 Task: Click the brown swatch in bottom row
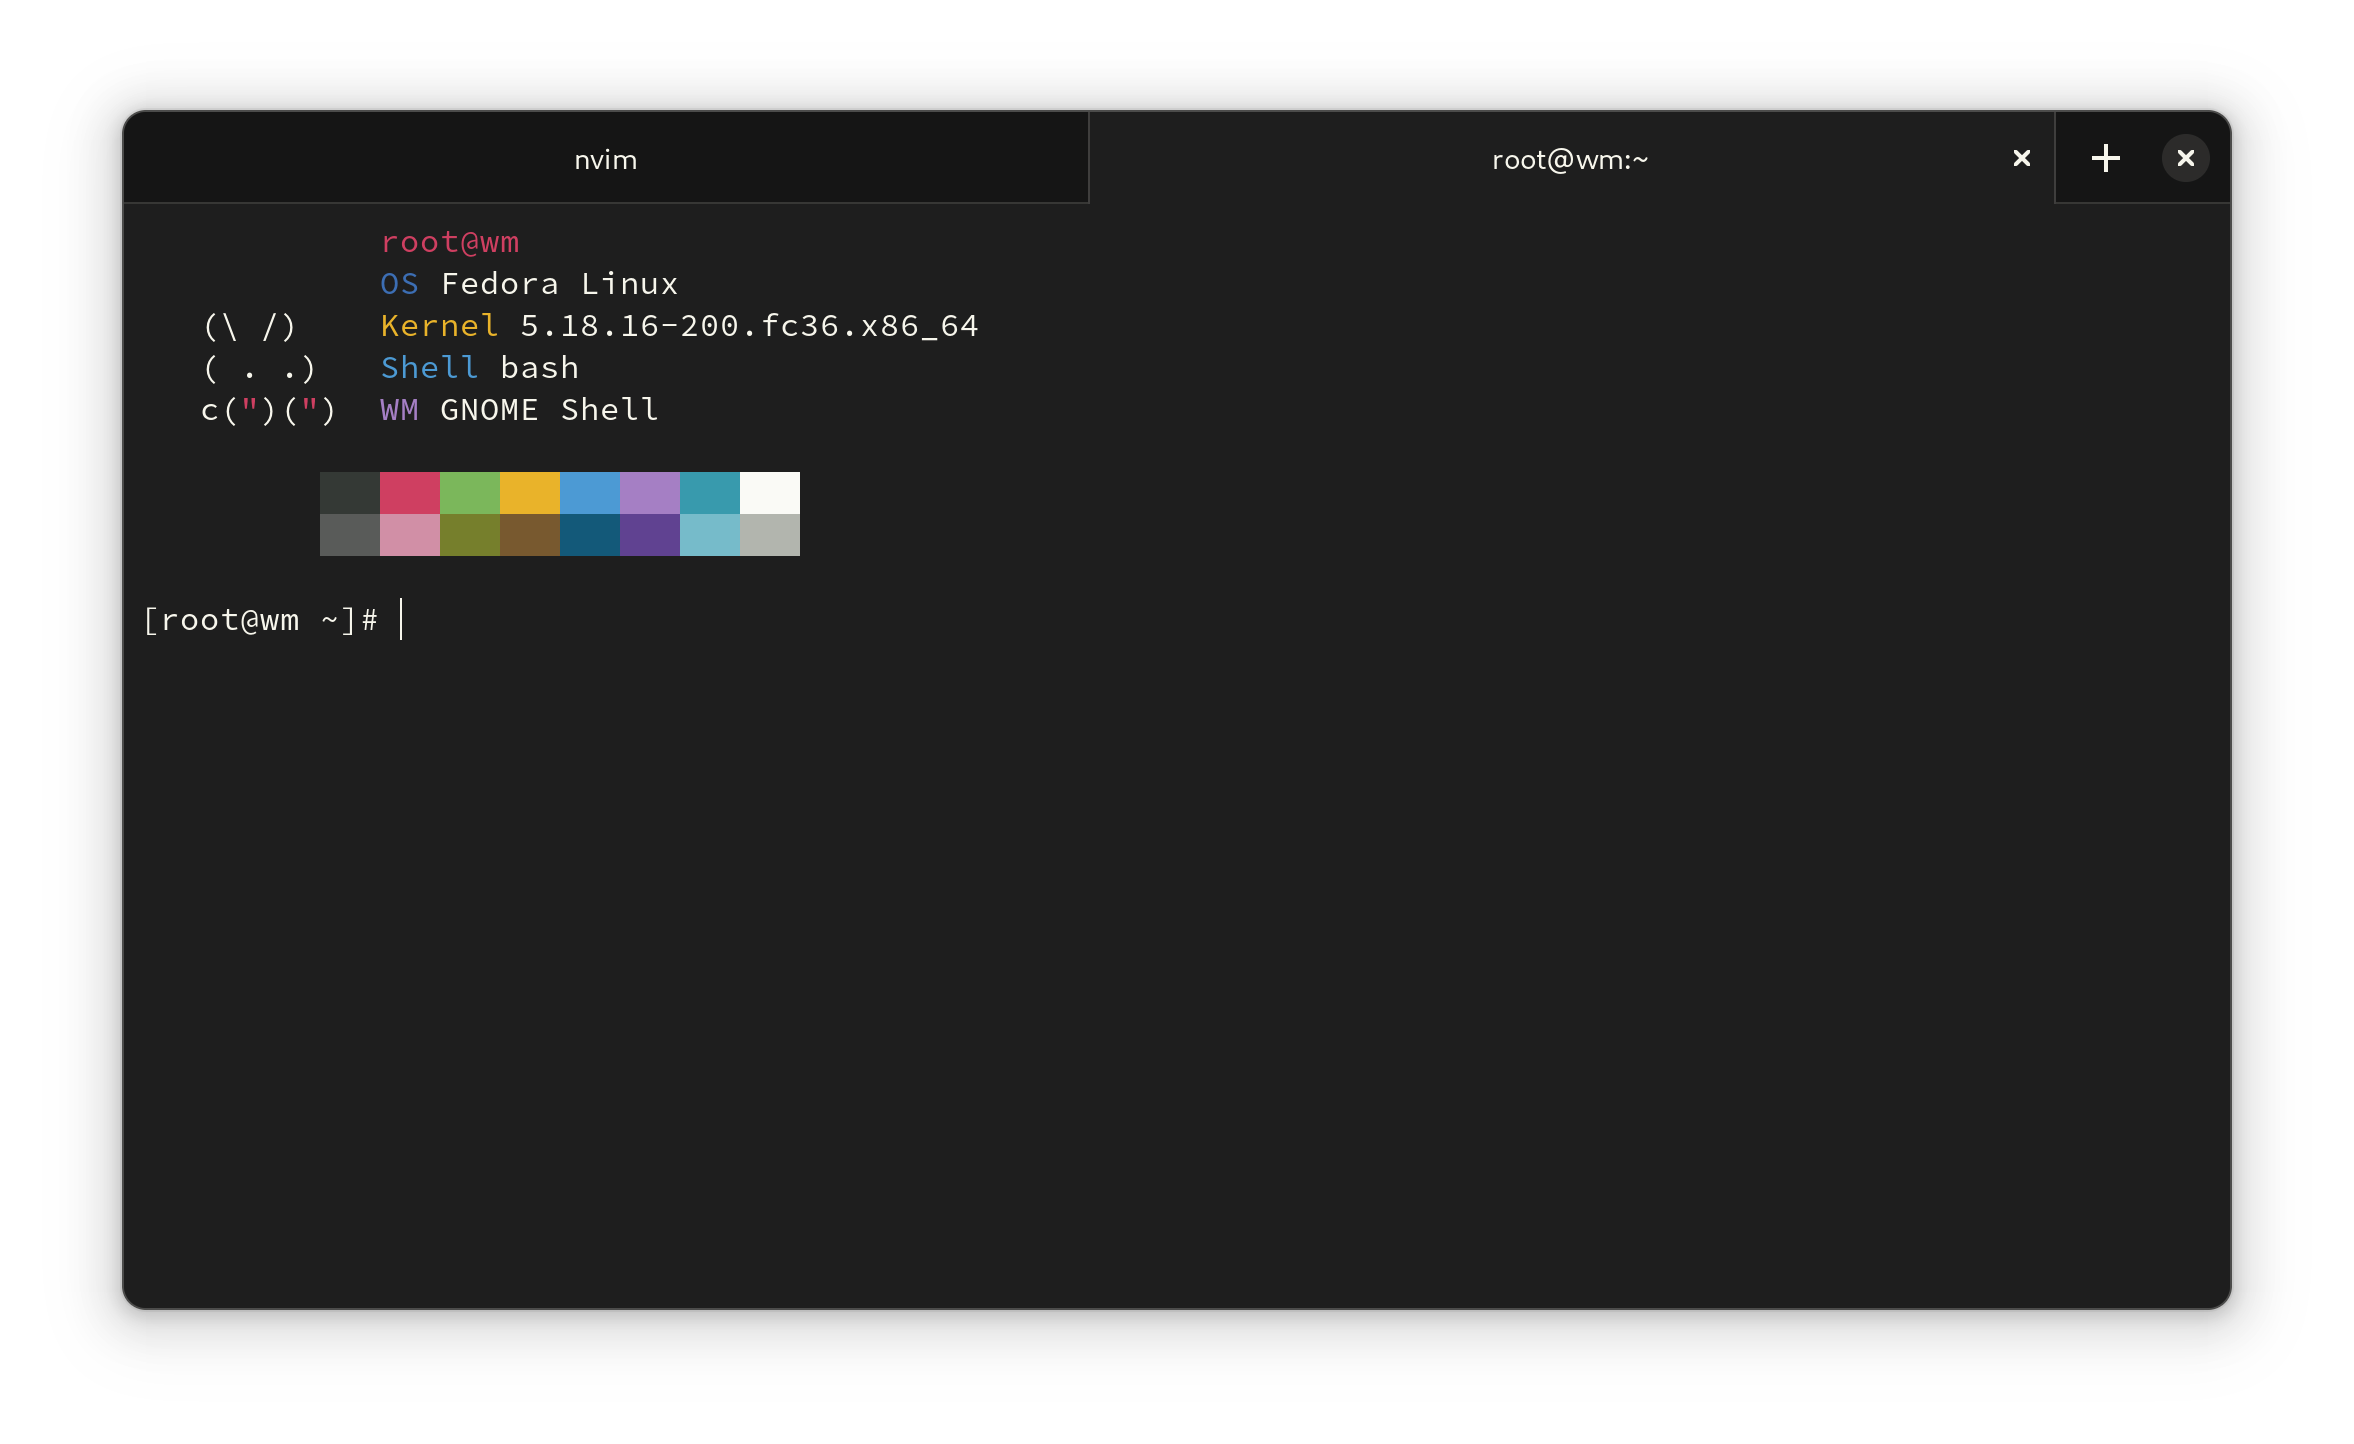click(x=529, y=535)
